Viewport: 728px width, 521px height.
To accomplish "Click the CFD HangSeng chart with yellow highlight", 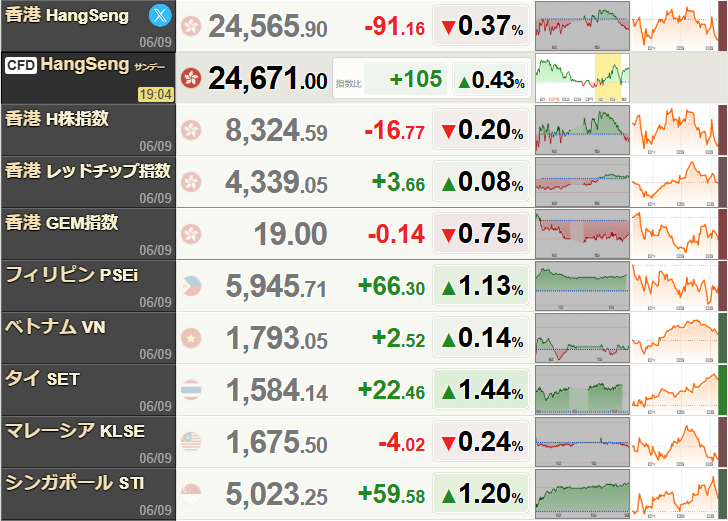I will coord(582,78).
